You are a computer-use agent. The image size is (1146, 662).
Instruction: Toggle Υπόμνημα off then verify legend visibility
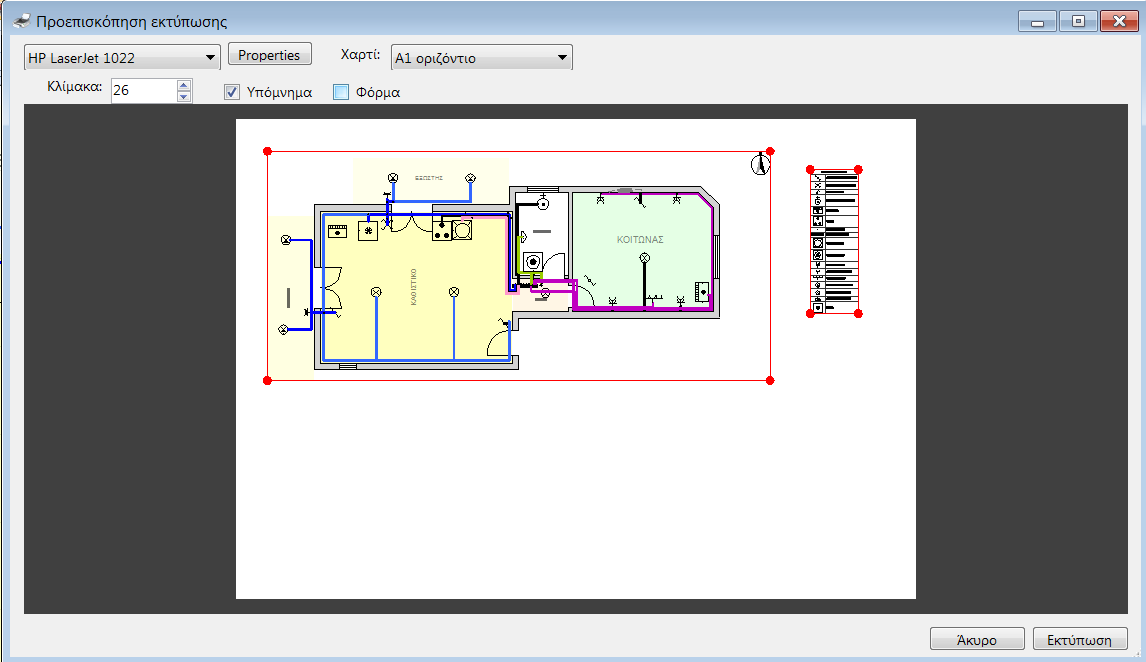coord(231,91)
